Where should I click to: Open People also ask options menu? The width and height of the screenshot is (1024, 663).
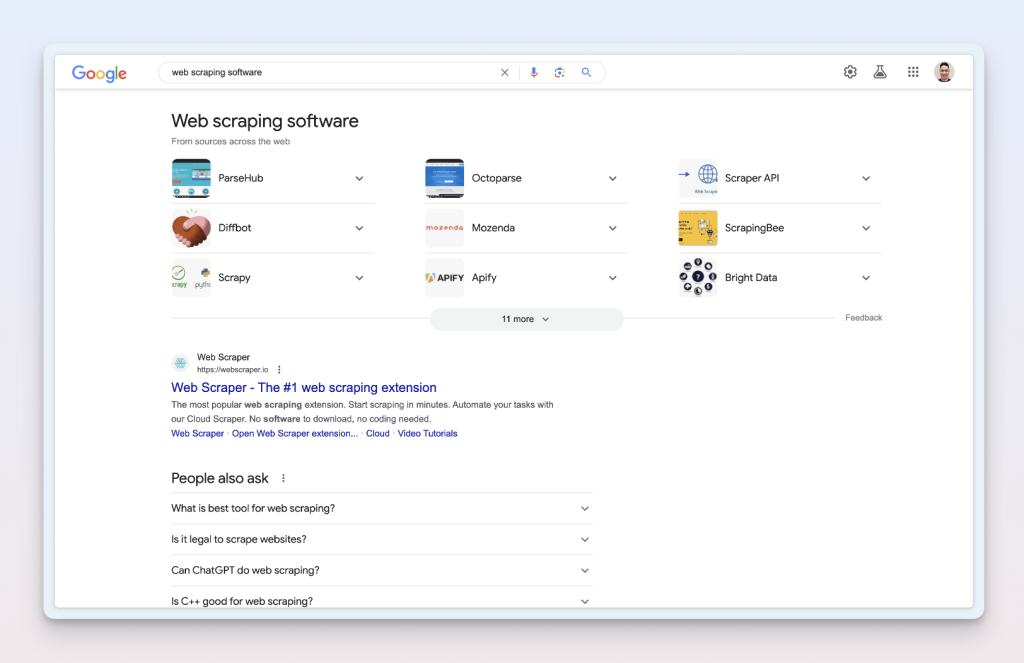point(283,478)
